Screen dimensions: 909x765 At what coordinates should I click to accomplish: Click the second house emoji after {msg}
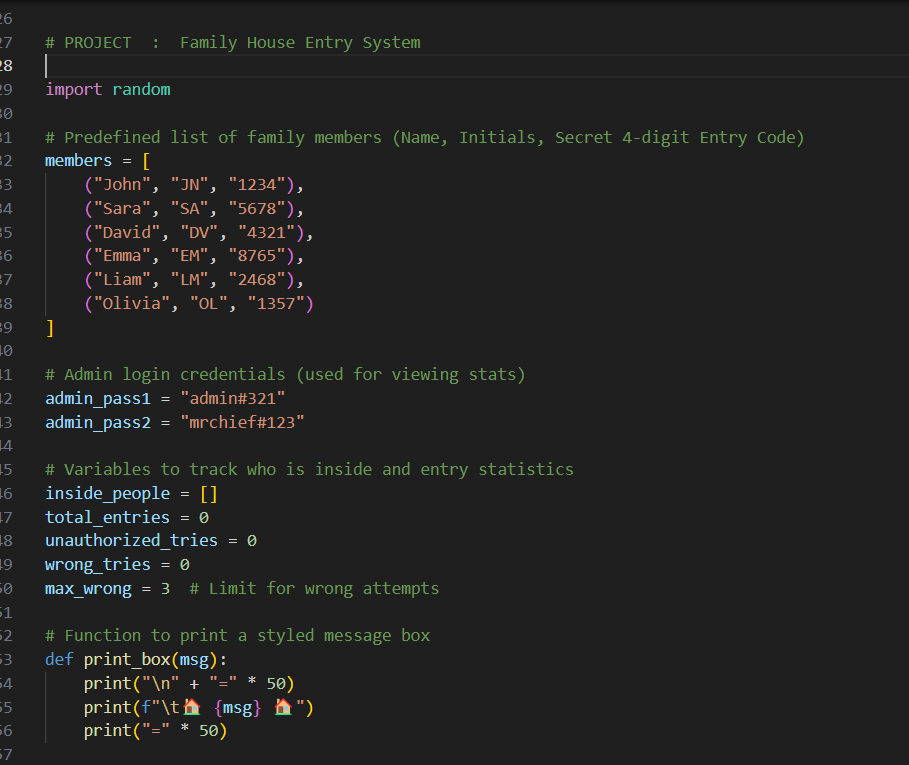point(283,707)
